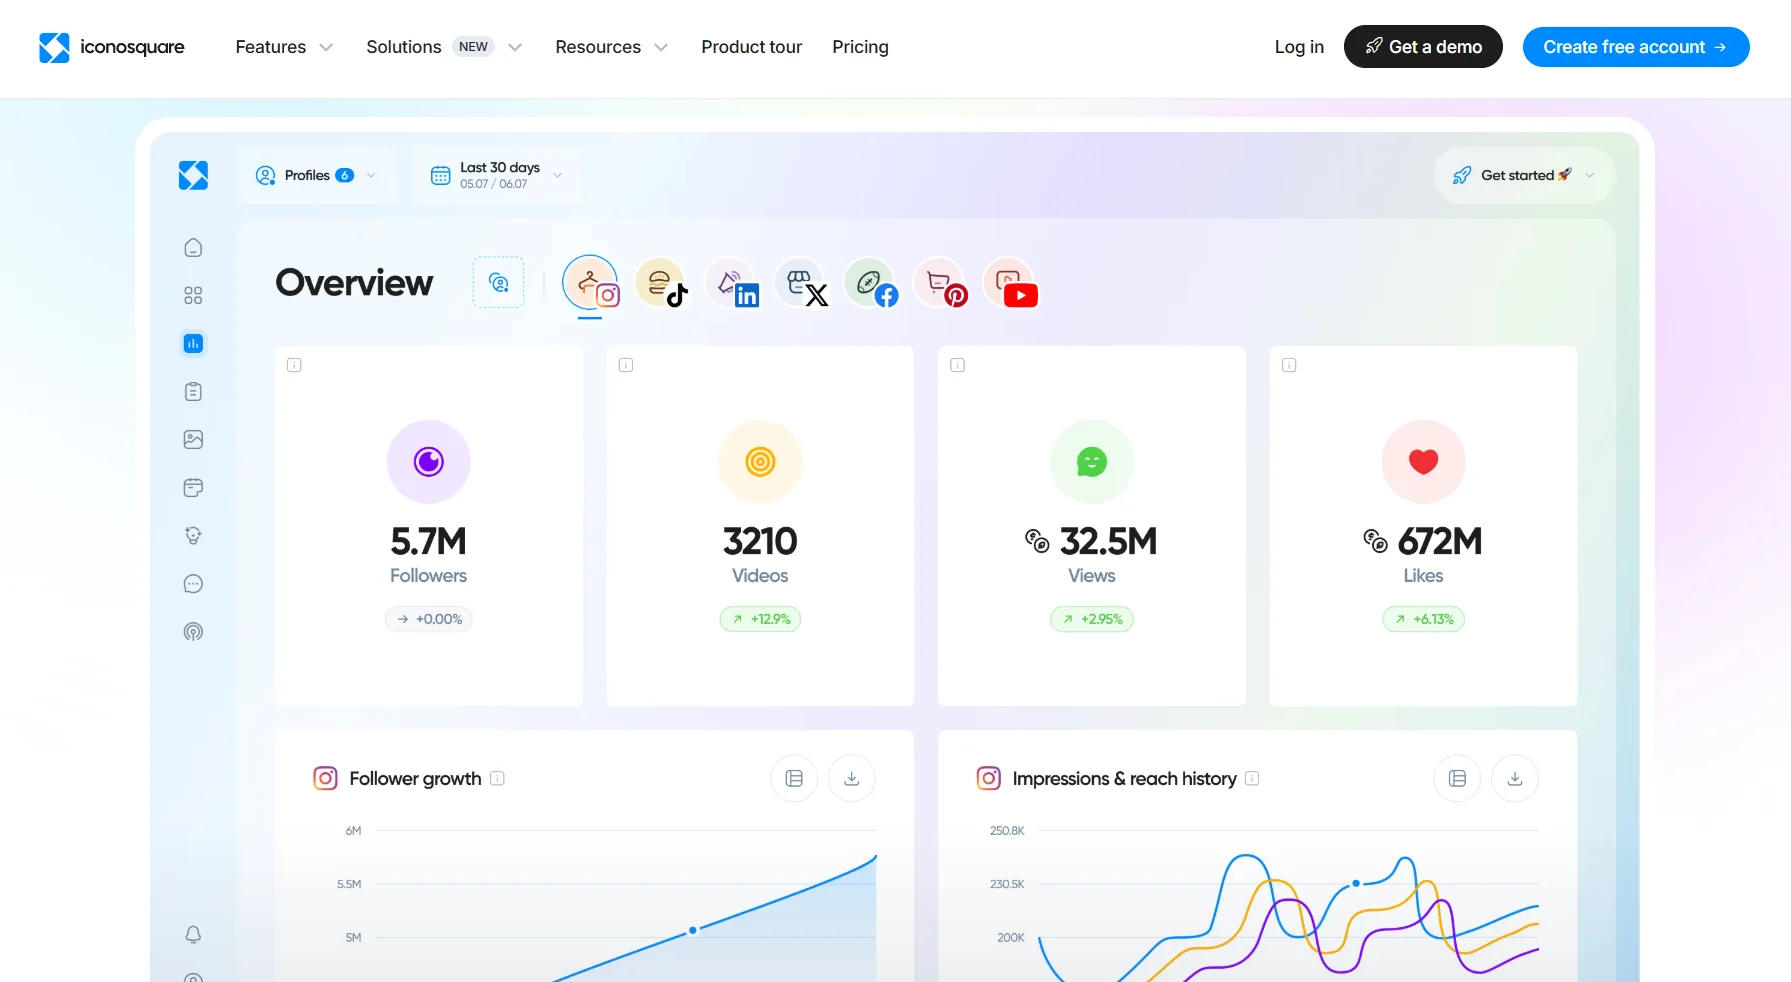
Task: Show table view for Follower growth
Action: (794, 779)
